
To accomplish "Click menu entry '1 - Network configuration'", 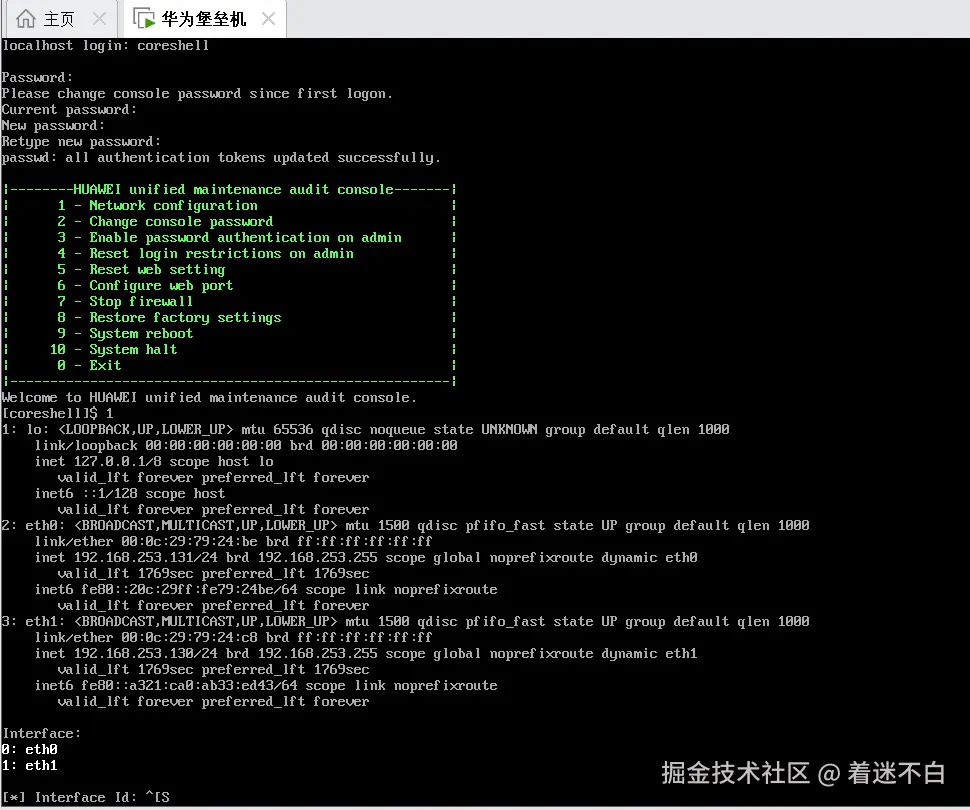I will coord(158,205).
